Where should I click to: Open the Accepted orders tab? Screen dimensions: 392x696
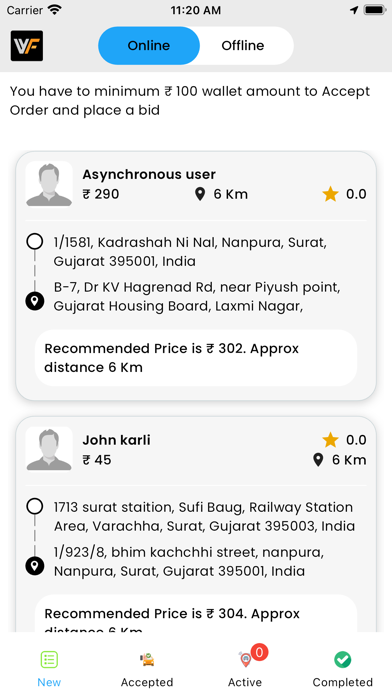147,668
